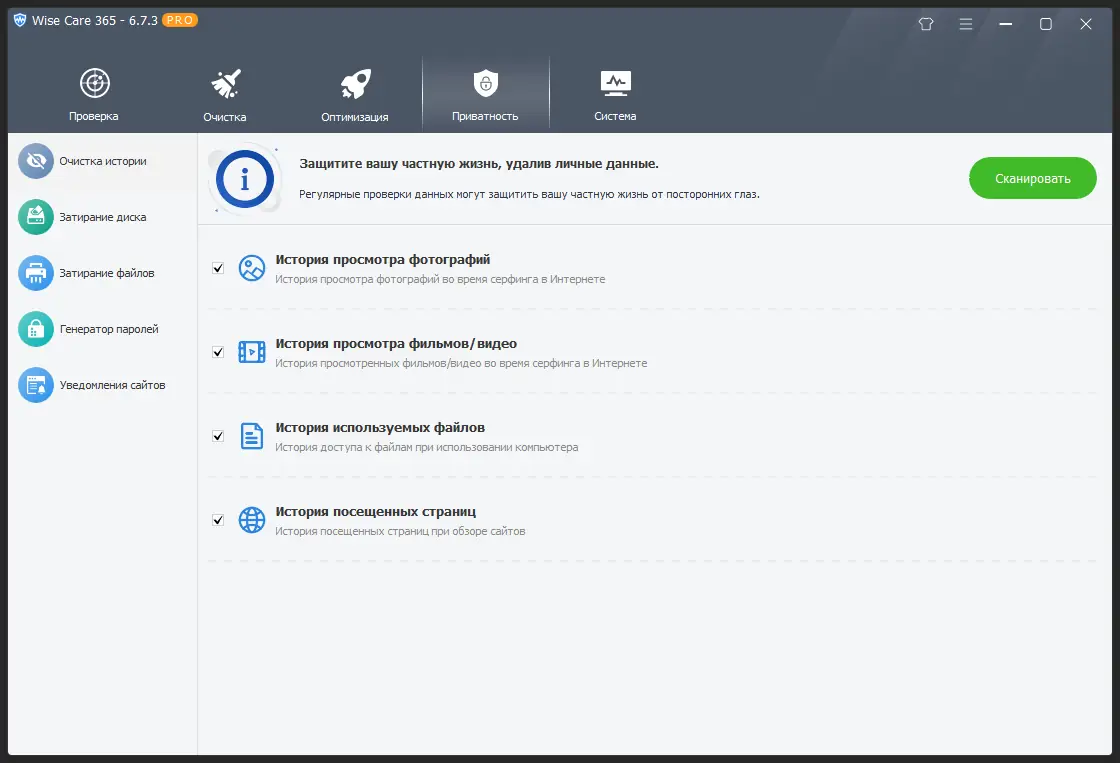Maximize the Wise Care 365 window
This screenshot has height=763, width=1120.
click(x=1046, y=24)
